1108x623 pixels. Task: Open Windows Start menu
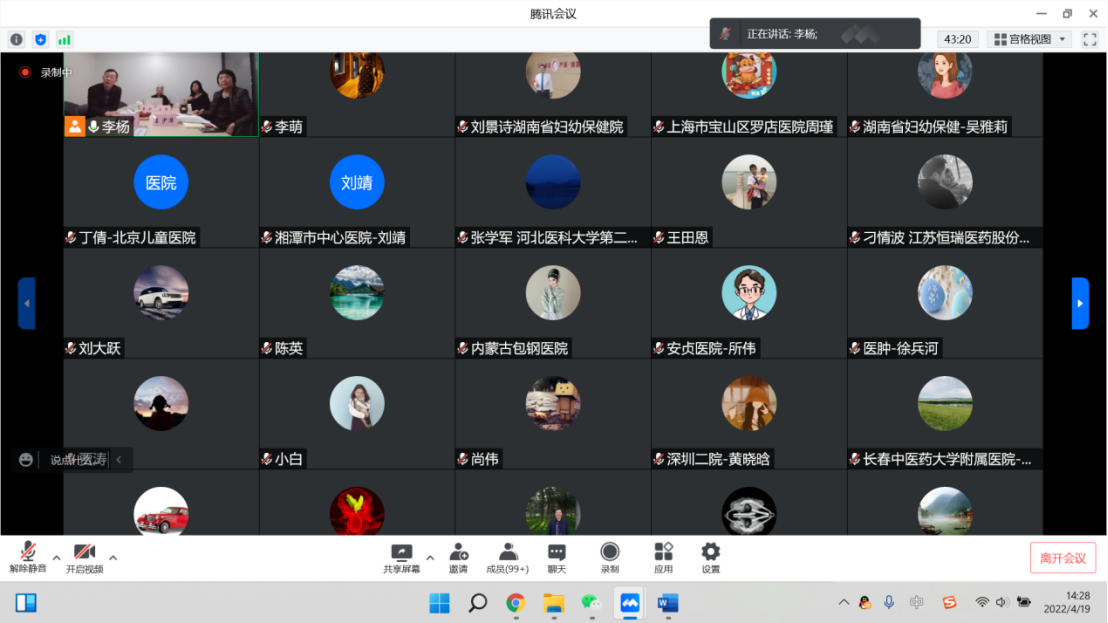pos(439,603)
